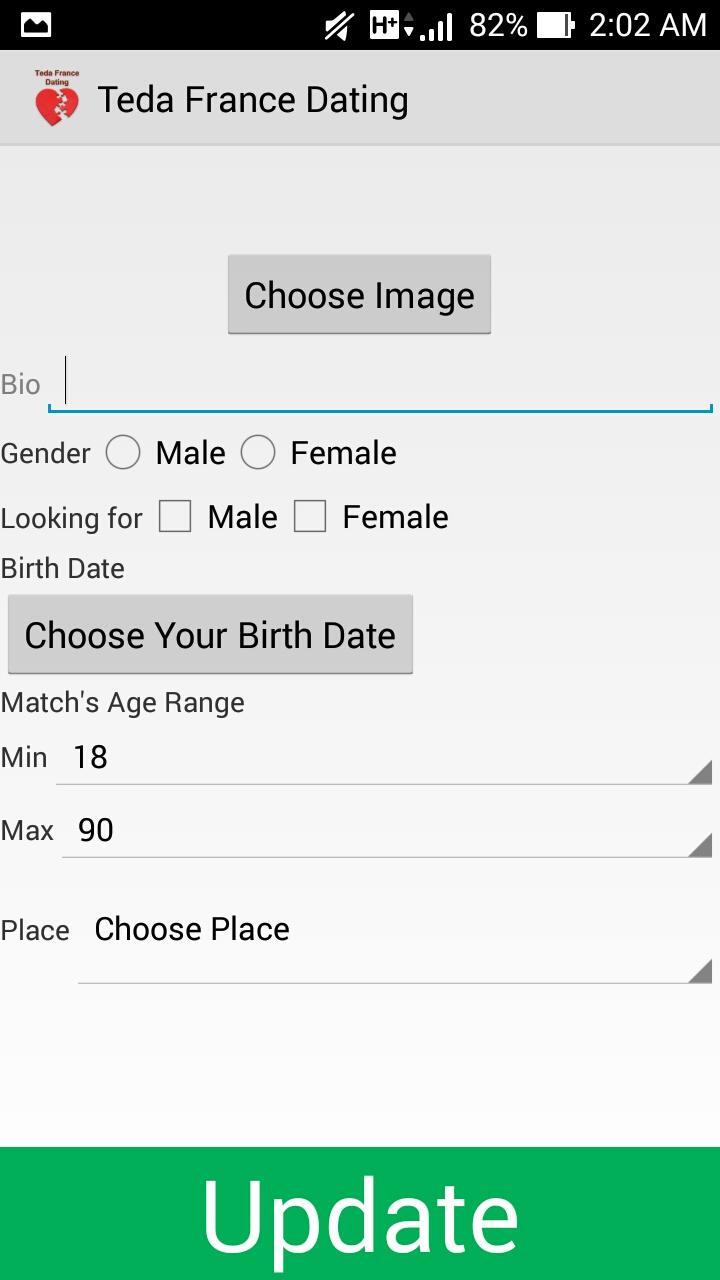Select the Female gender radio button
Viewport: 720px width, 1280px height.
[x=258, y=452]
